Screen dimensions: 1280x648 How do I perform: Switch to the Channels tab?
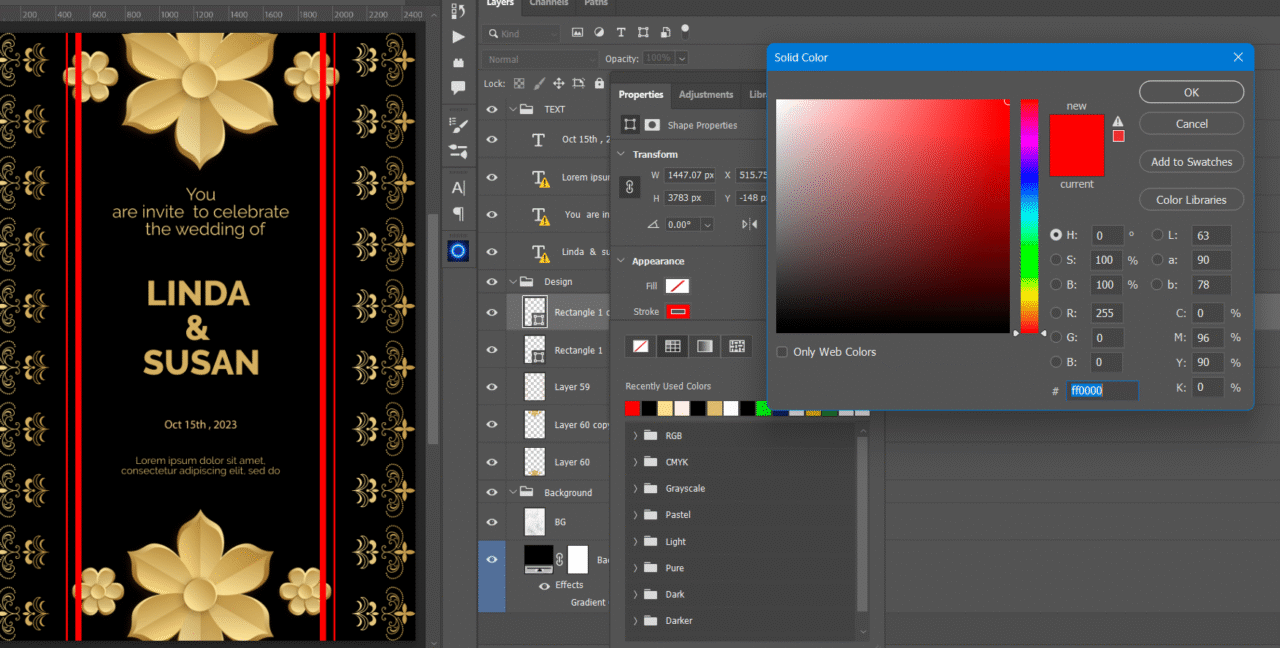click(x=549, y=4)
